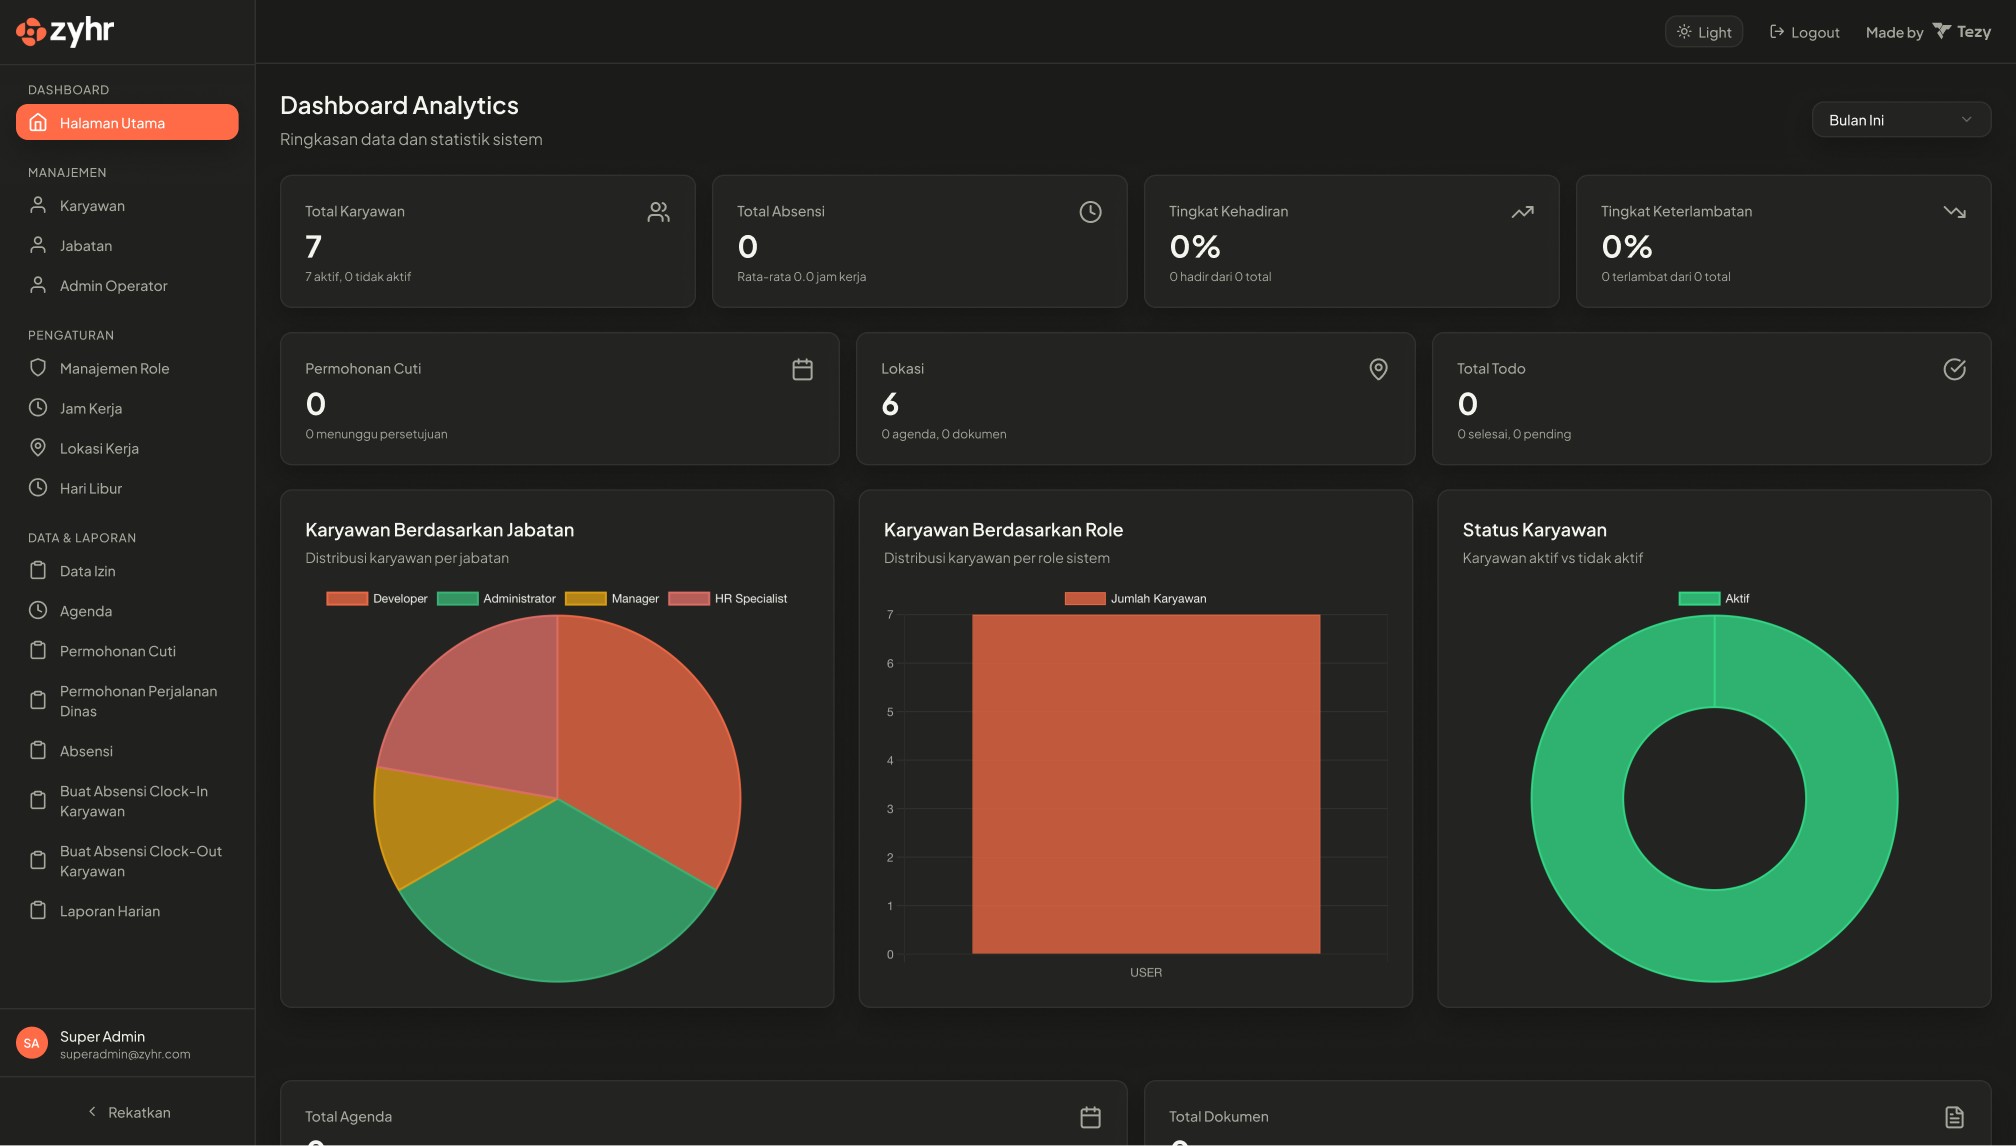Click the clock icon on Total Absensi card

point(1090,211)
